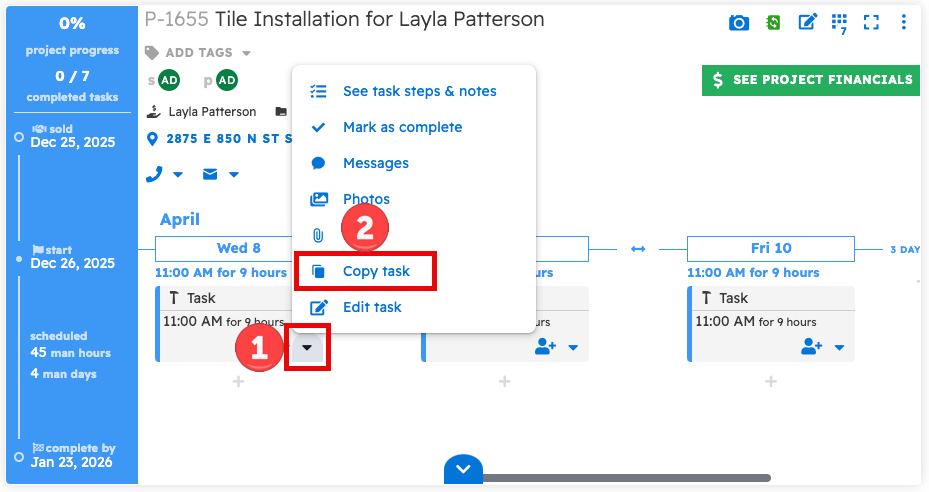This screenshot has width=929, height=492.
Task: Select Copy task from the menu
Action: 377,271
